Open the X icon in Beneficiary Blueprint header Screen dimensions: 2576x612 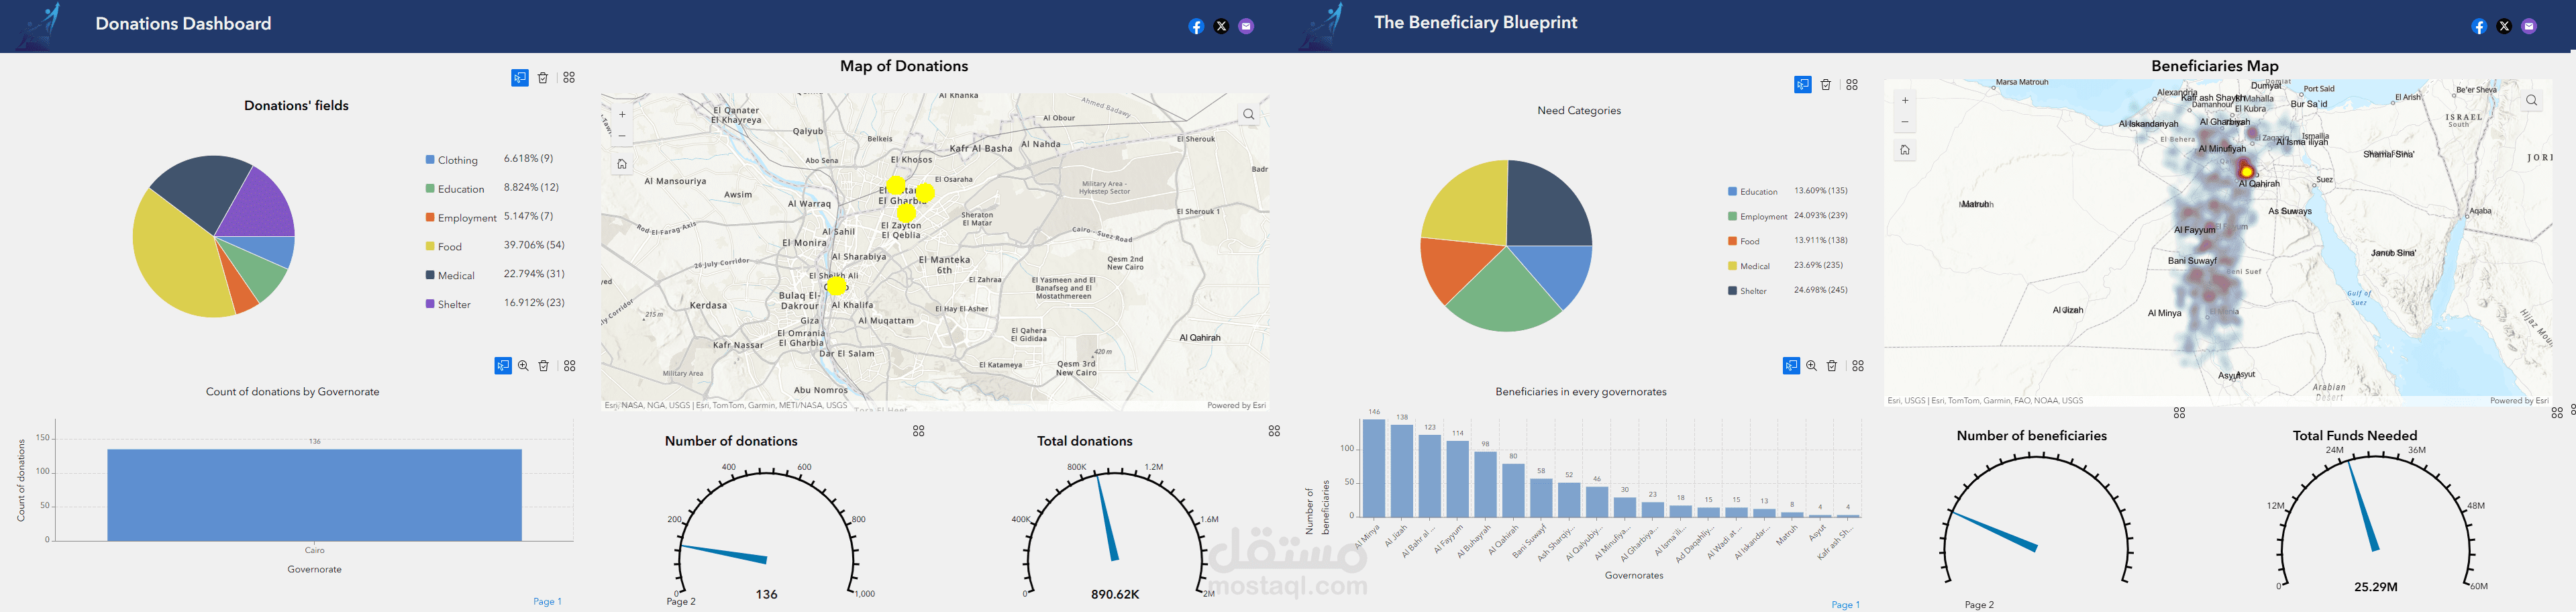[2504, 27]
